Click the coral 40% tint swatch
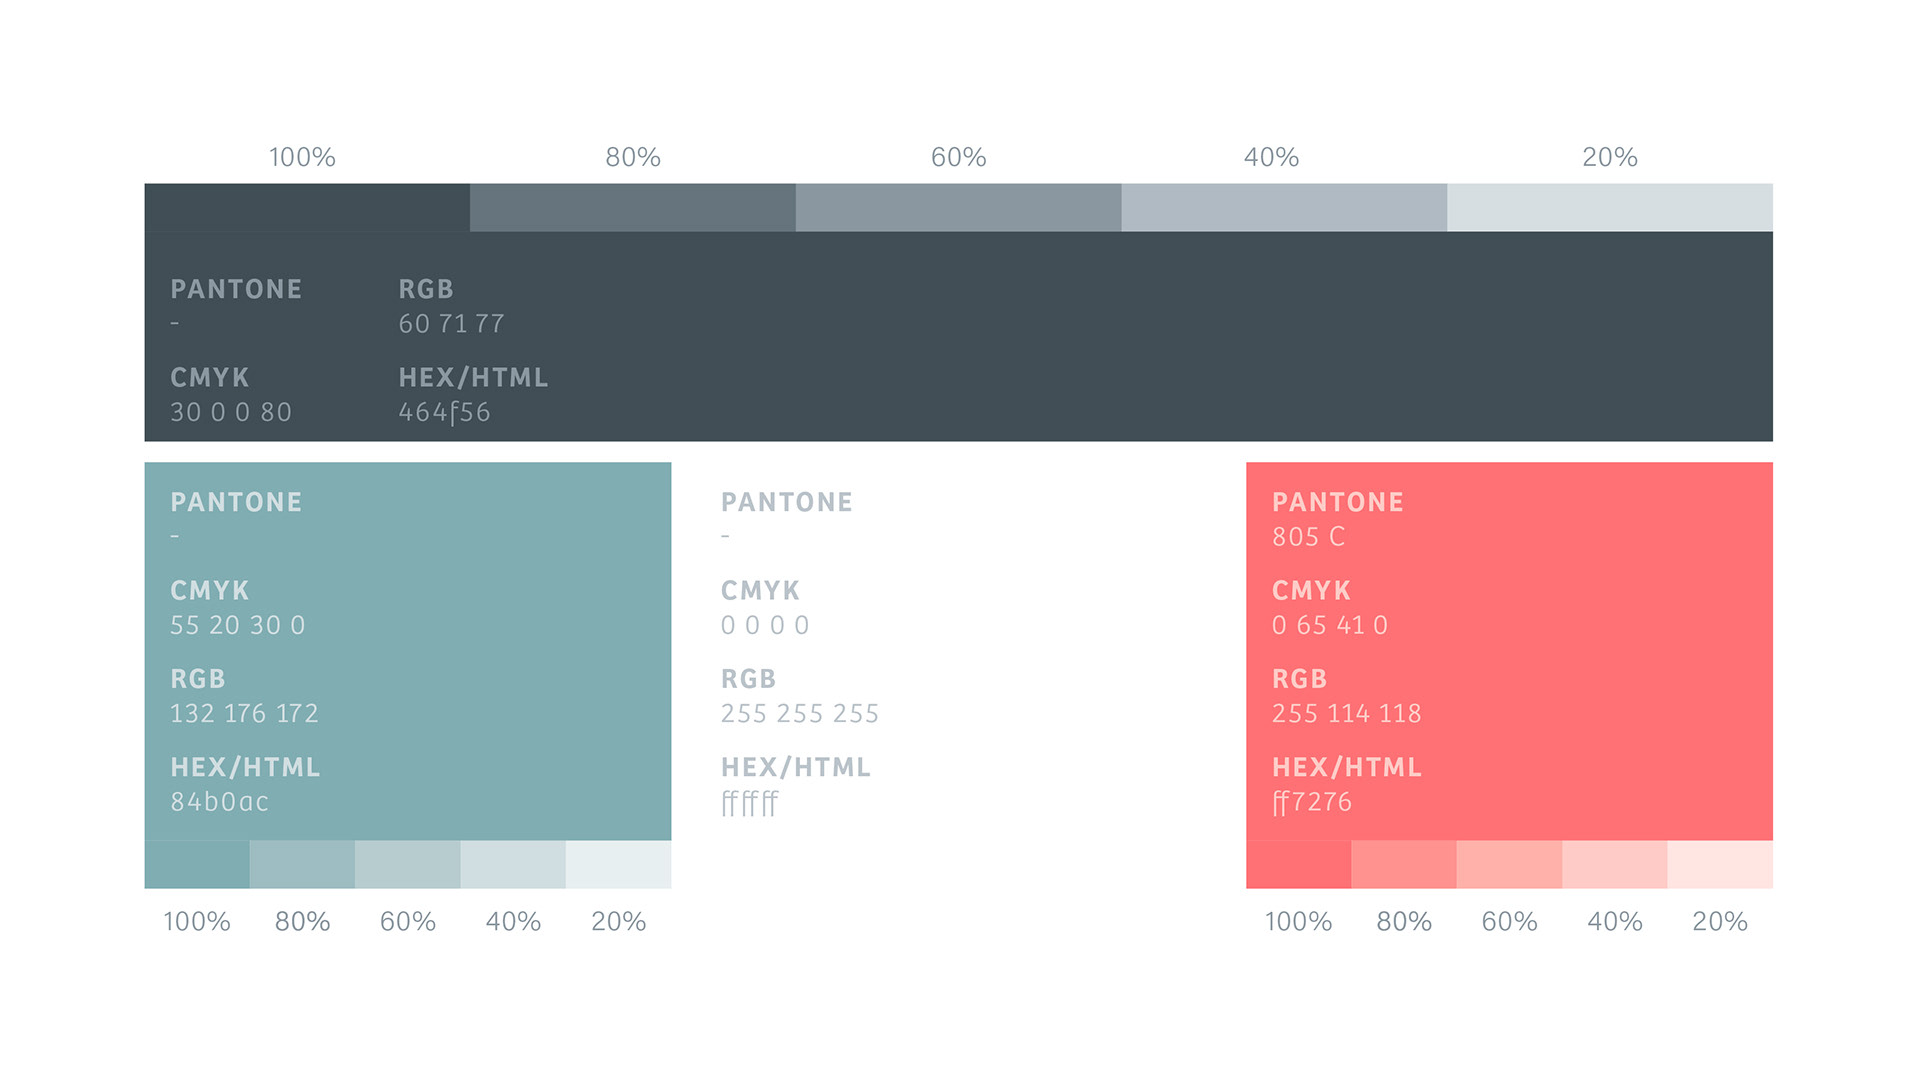This screenshot has height=1082, width=1920. point(1615,864)
